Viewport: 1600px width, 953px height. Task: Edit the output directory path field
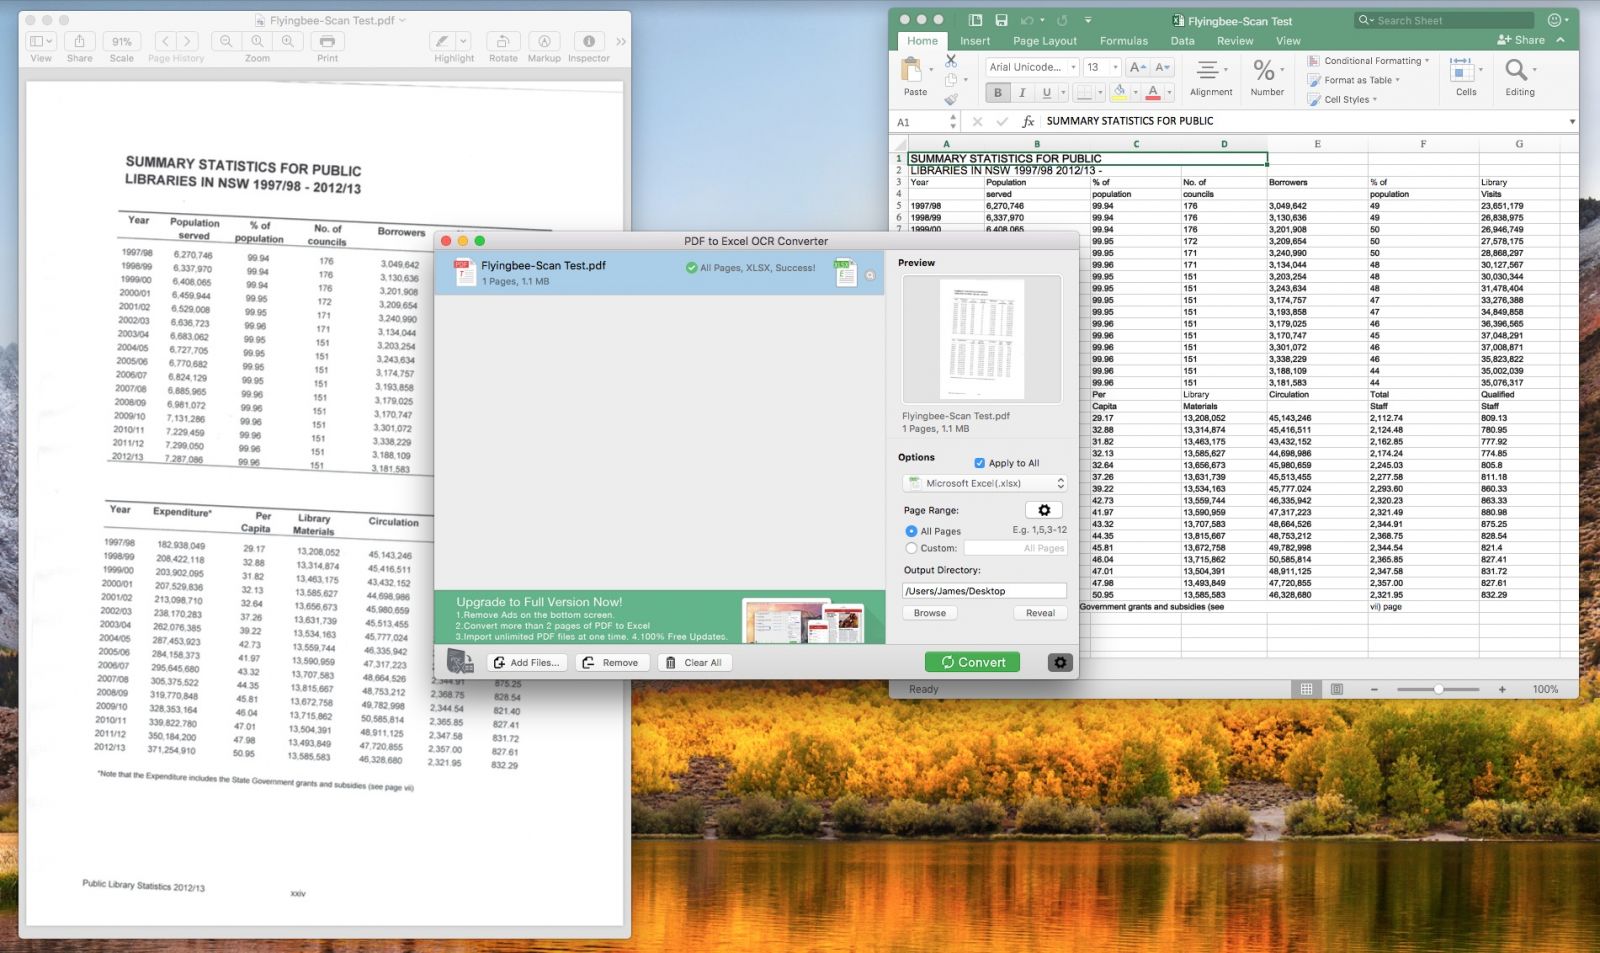click(x=985, y=591)
